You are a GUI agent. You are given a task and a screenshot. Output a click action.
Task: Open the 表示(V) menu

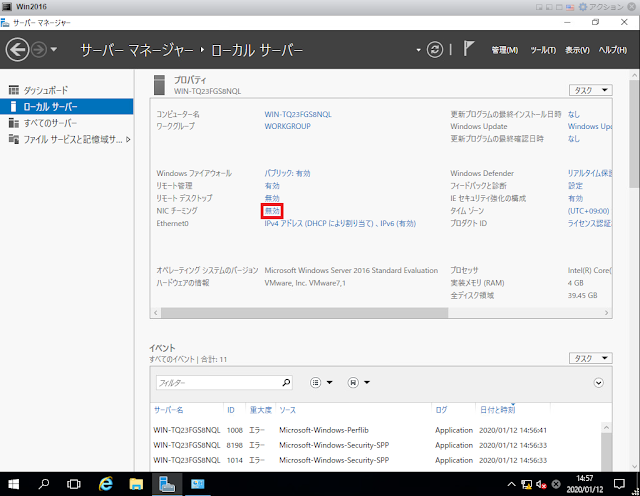pyautogui.click(x=577, y=50)
